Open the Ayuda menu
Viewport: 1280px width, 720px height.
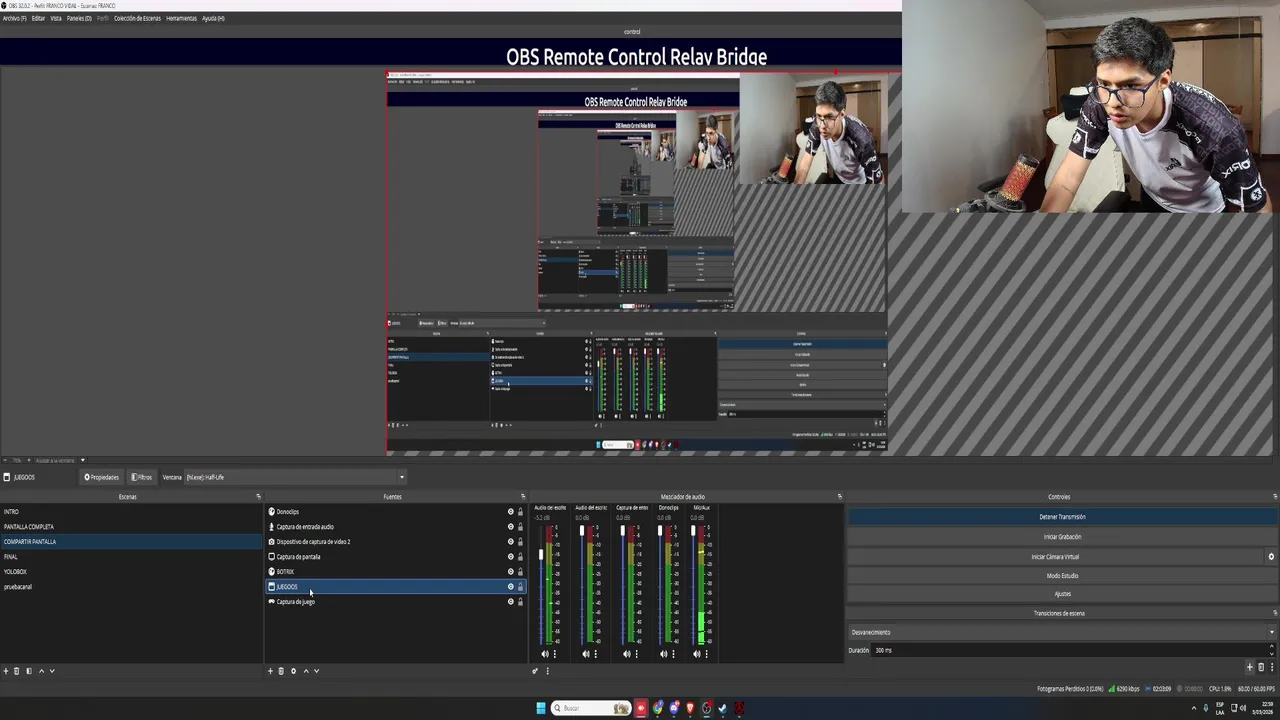tap(213, 18)
